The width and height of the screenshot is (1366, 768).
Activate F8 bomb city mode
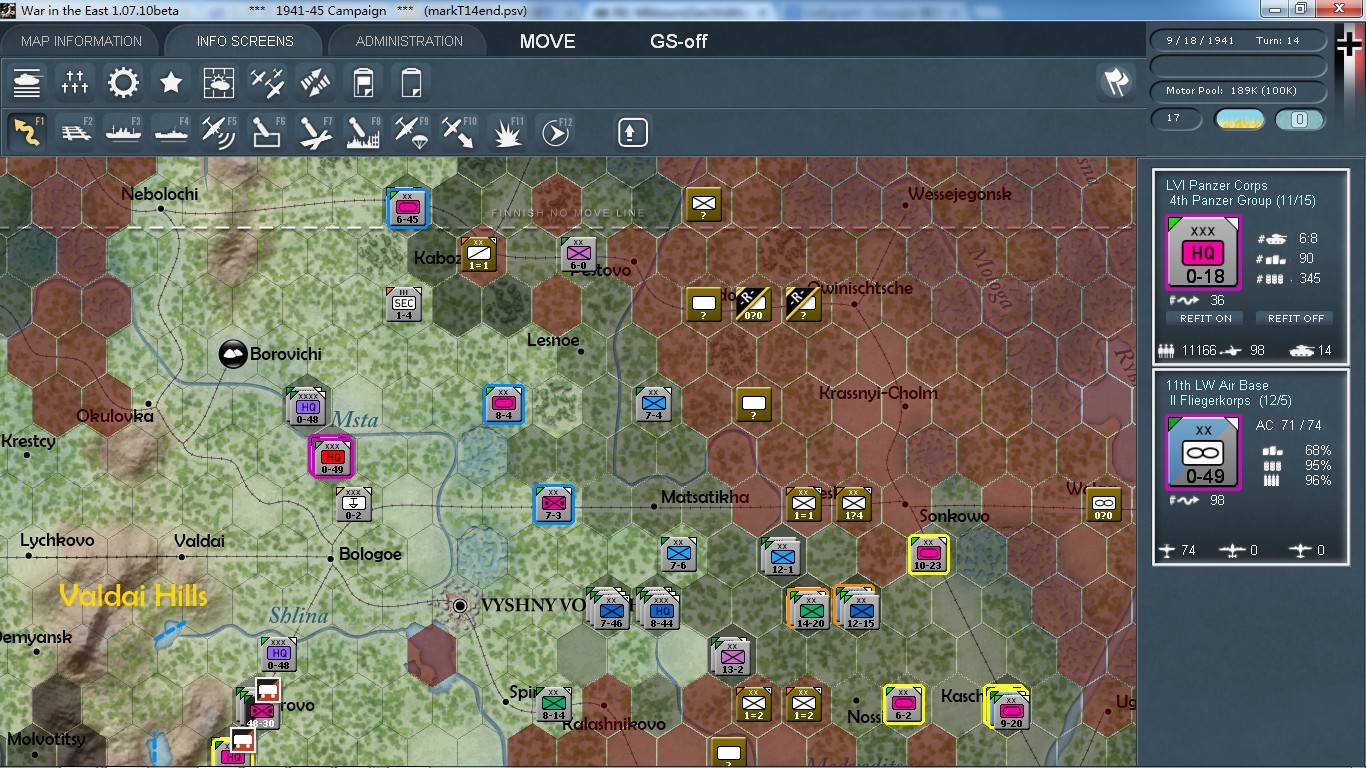pos(363,131)
